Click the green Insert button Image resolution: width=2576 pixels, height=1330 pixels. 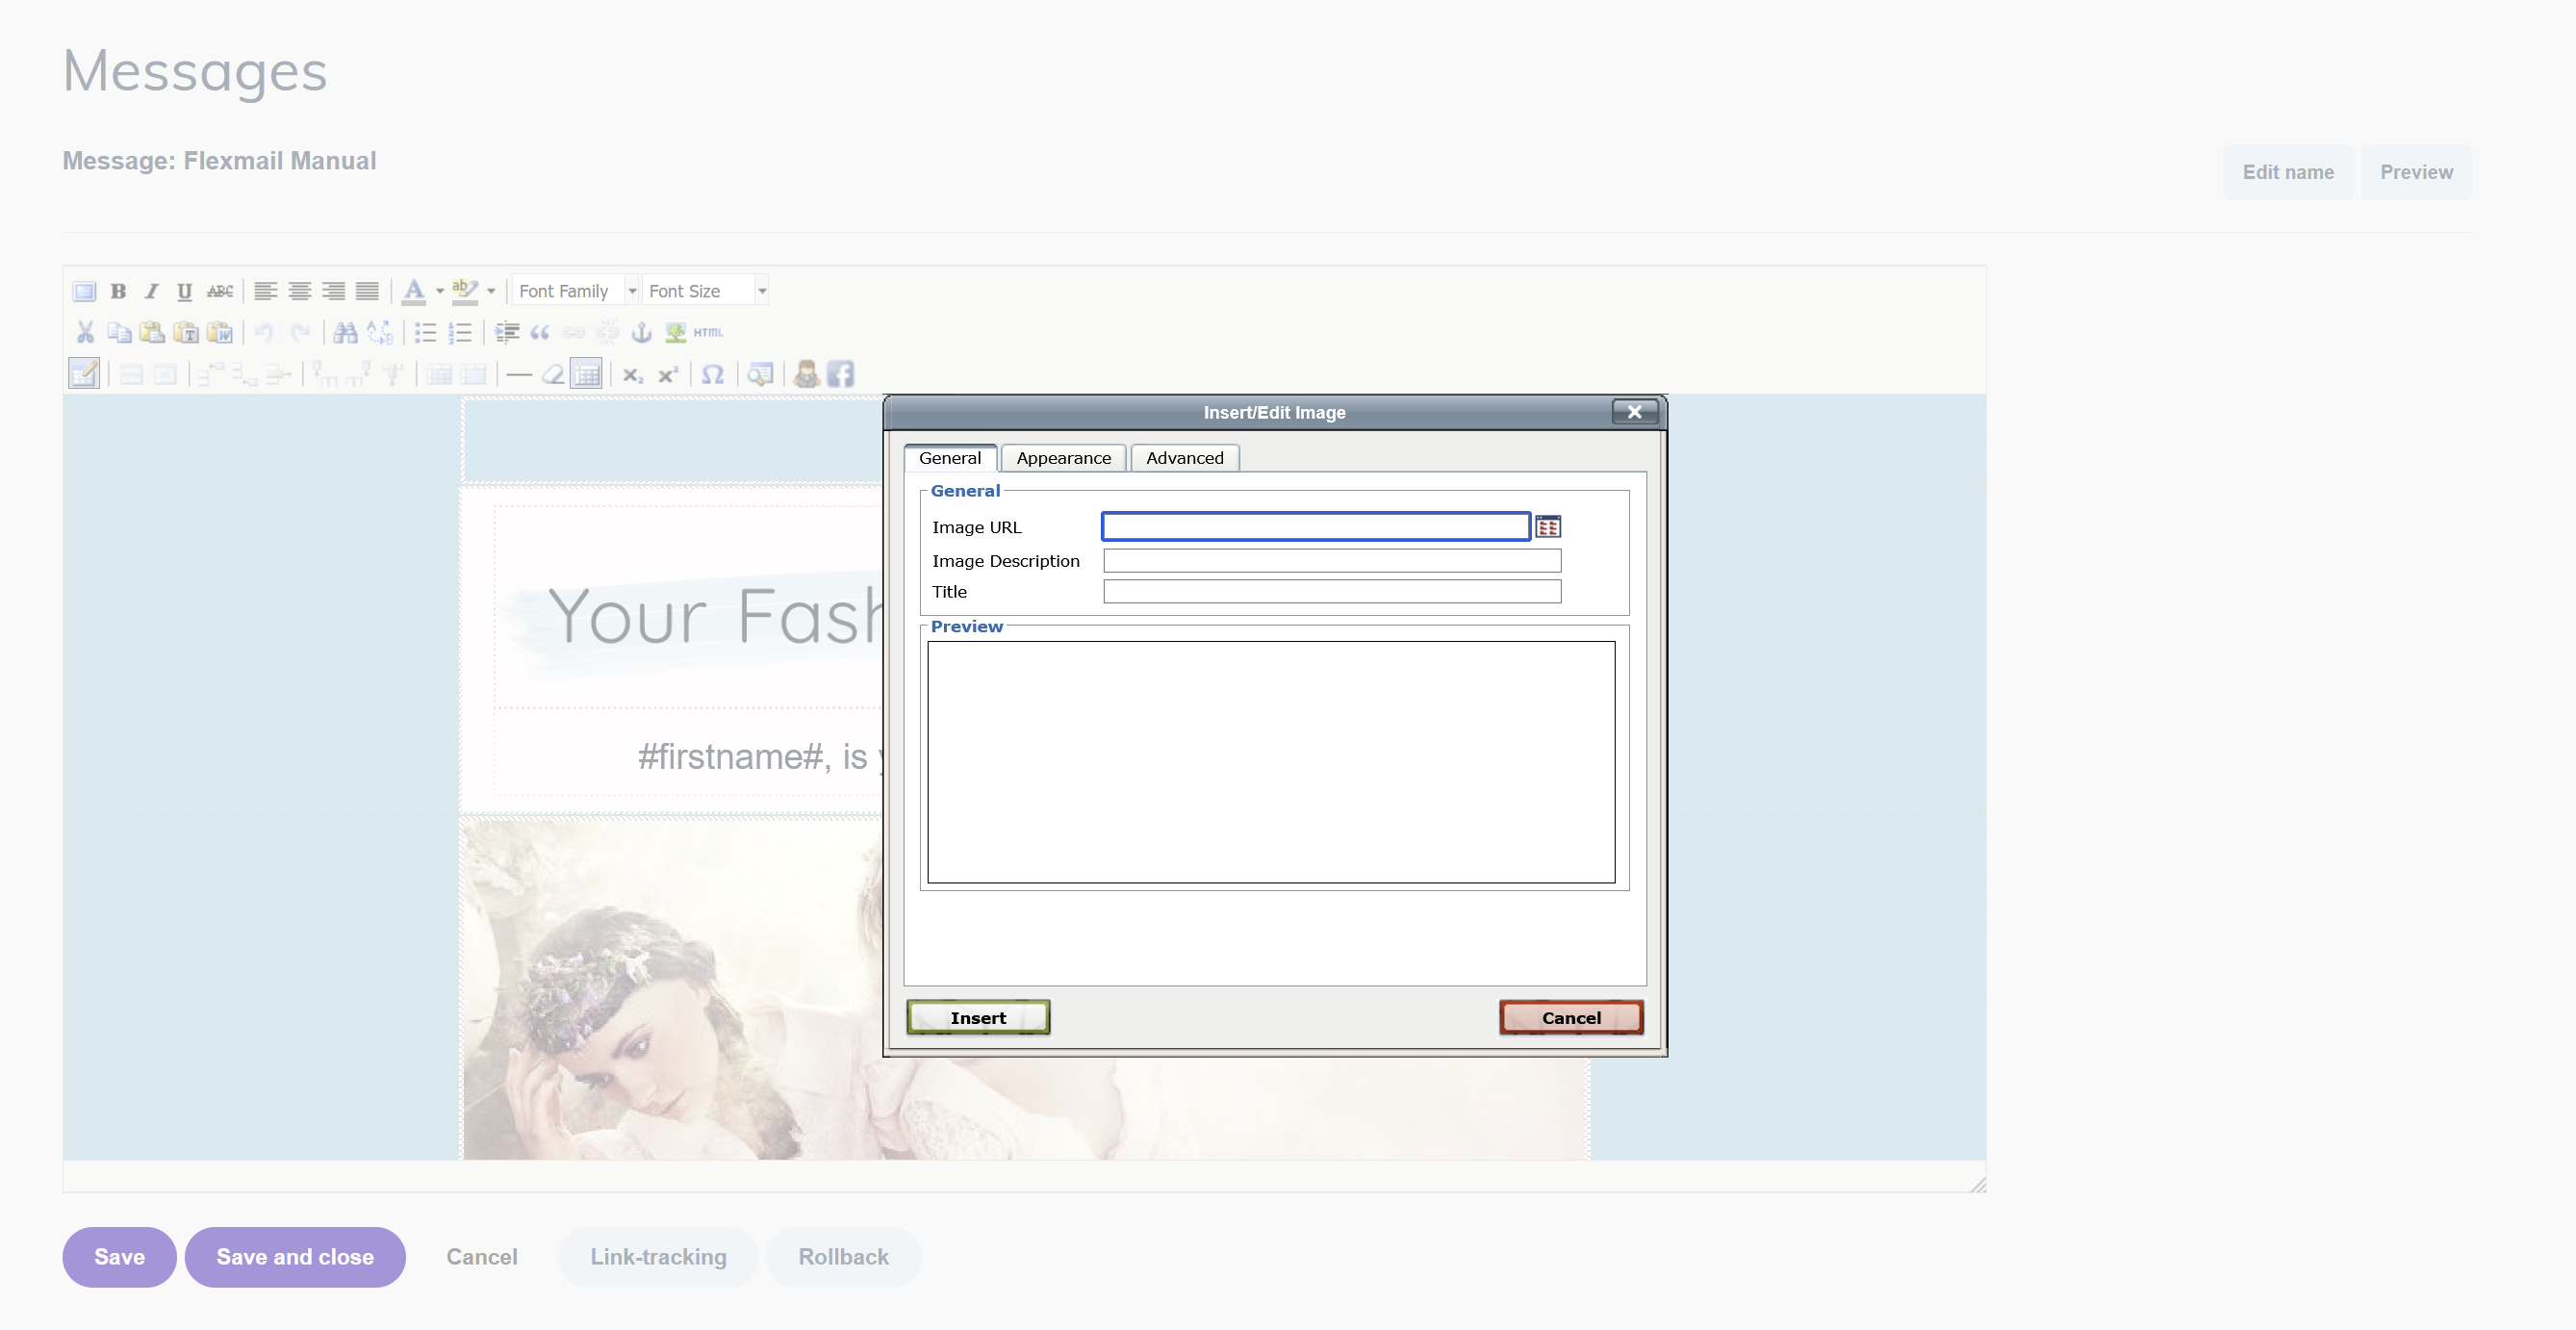coord(977,1018)
